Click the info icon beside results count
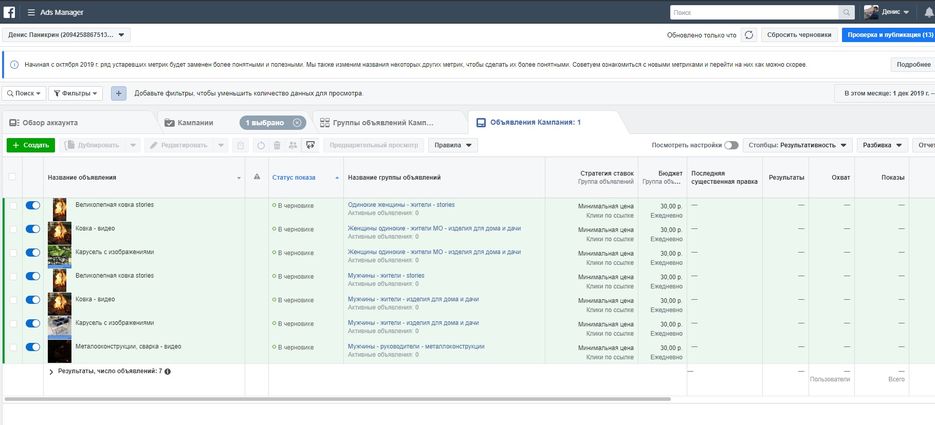Viewport: 935px width, 425px height. click(x=167, y=371)
